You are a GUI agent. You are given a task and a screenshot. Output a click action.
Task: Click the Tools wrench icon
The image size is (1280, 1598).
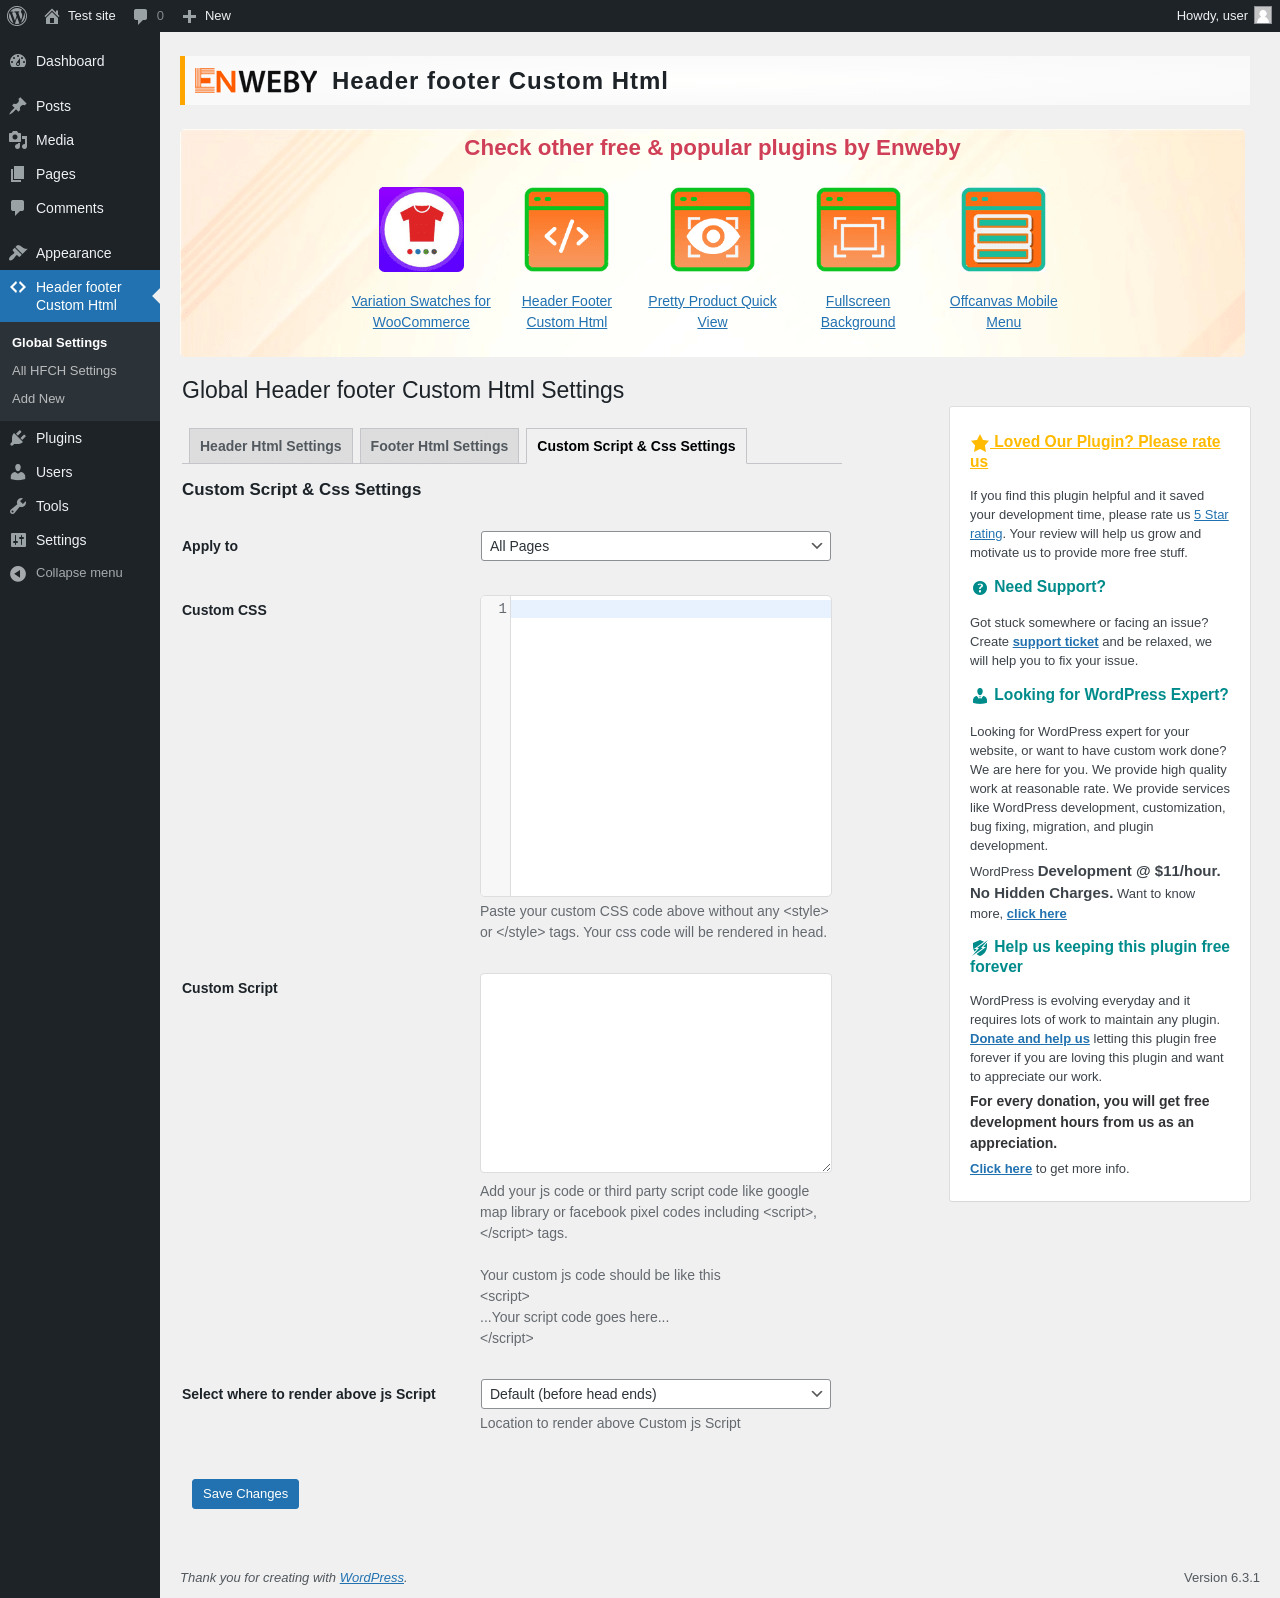pos(18,506)
